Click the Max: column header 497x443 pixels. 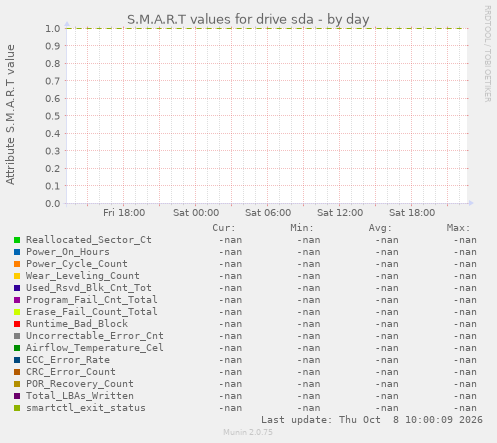click(458, 228)
